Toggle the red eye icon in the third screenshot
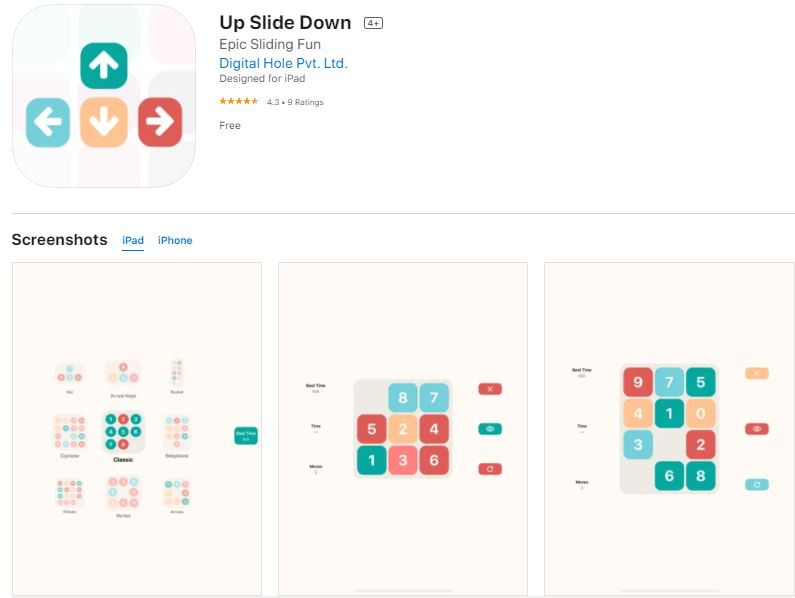795x598 pixels. [x=756, y=429]
